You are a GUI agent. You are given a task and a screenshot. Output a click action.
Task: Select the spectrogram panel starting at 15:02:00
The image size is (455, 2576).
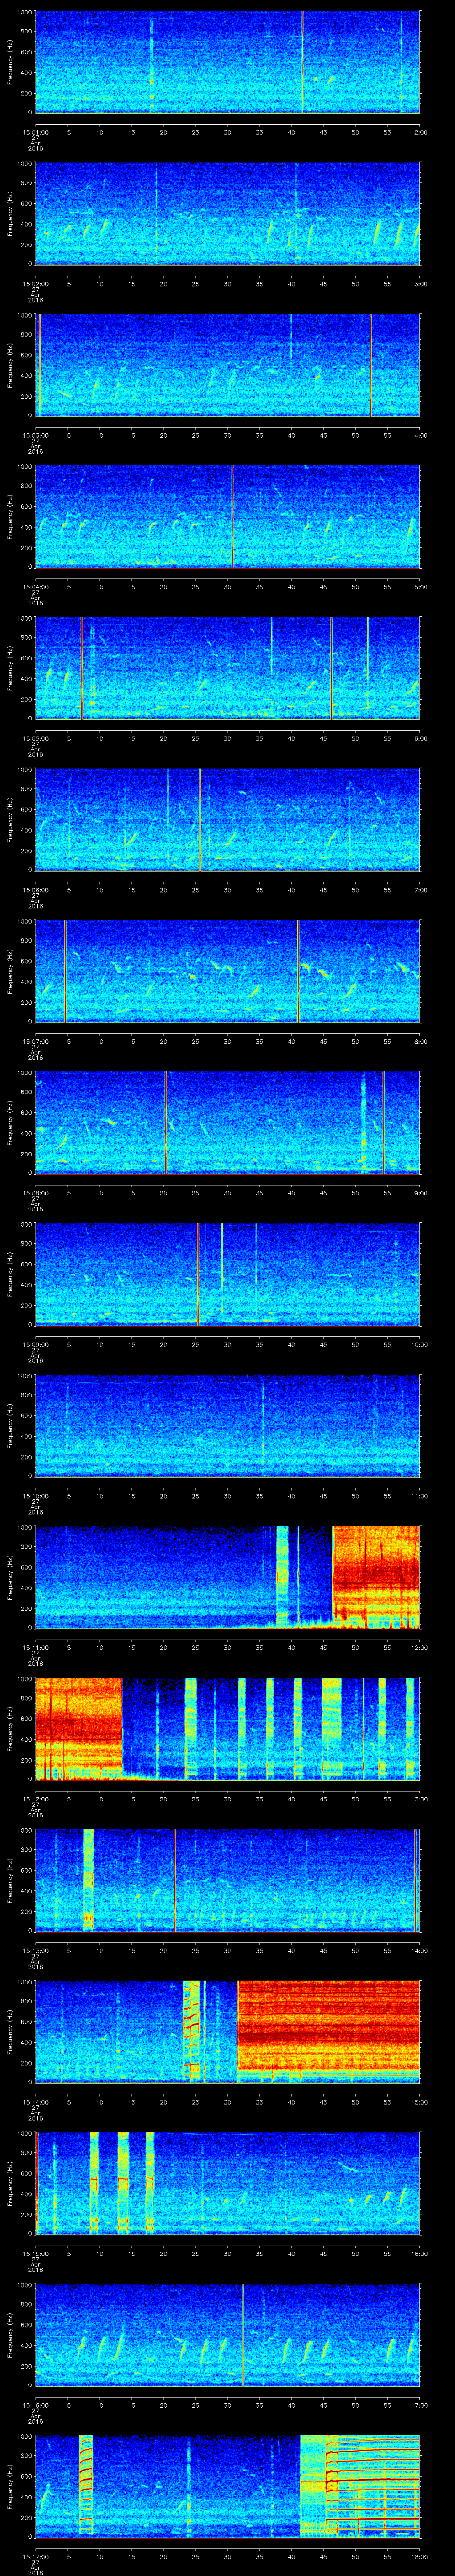(227, 214)
